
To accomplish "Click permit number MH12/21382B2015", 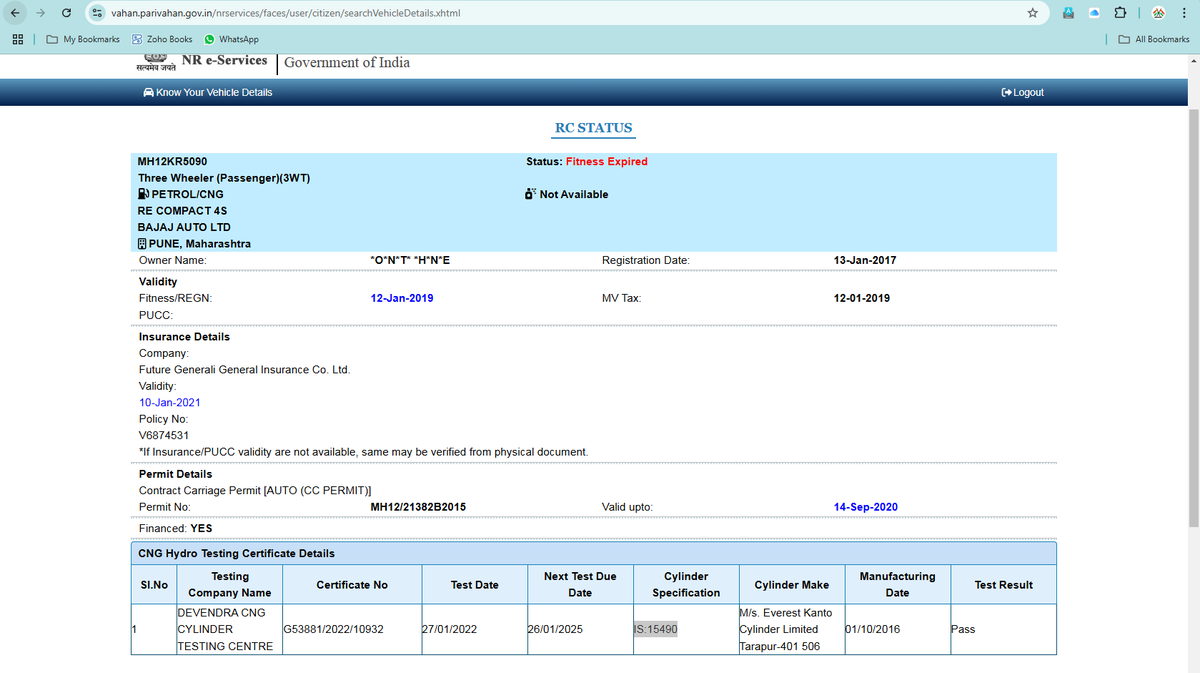I will (418, 507).
